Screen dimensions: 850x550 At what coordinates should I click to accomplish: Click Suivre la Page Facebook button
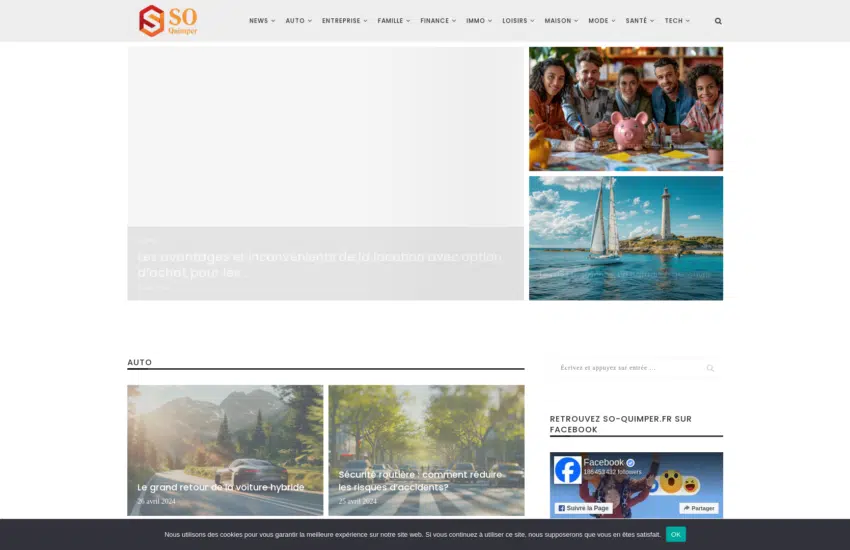click(583, 508)
